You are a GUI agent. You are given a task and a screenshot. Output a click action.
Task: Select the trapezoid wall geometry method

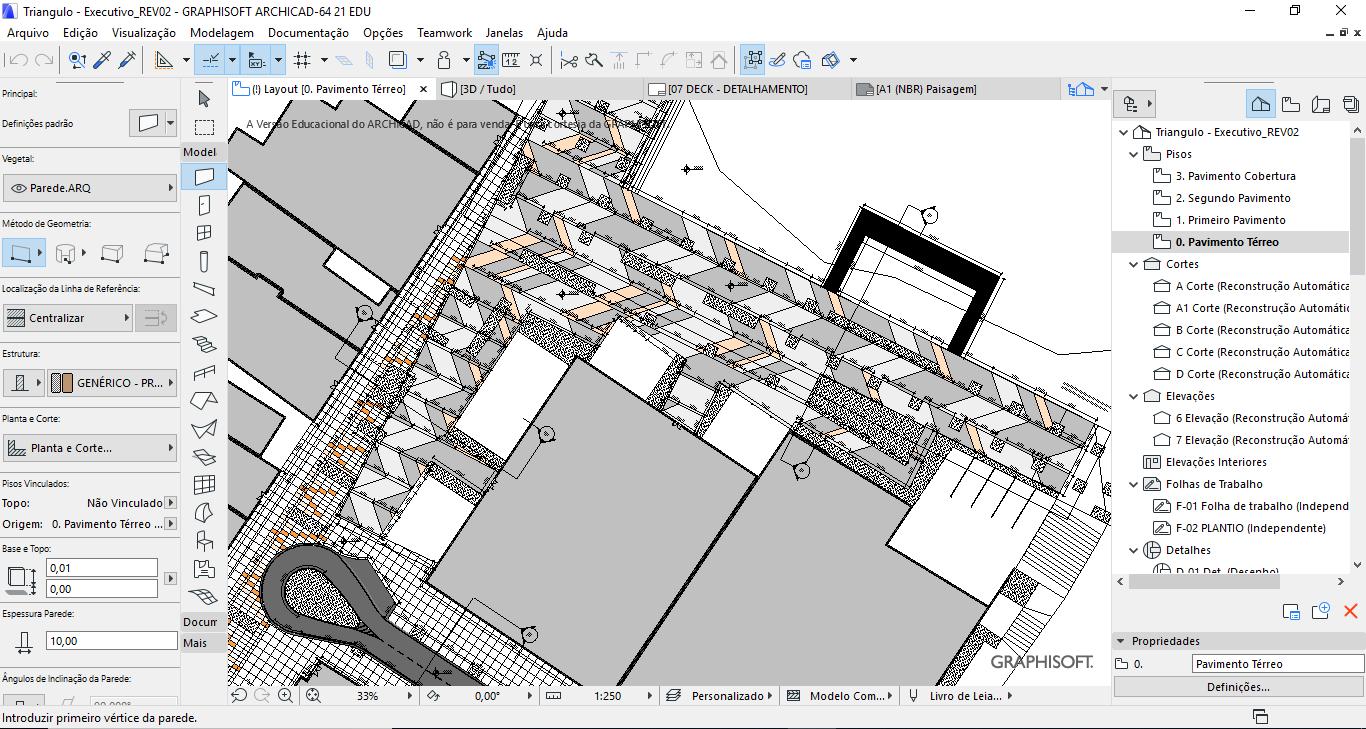coord(112,253)
